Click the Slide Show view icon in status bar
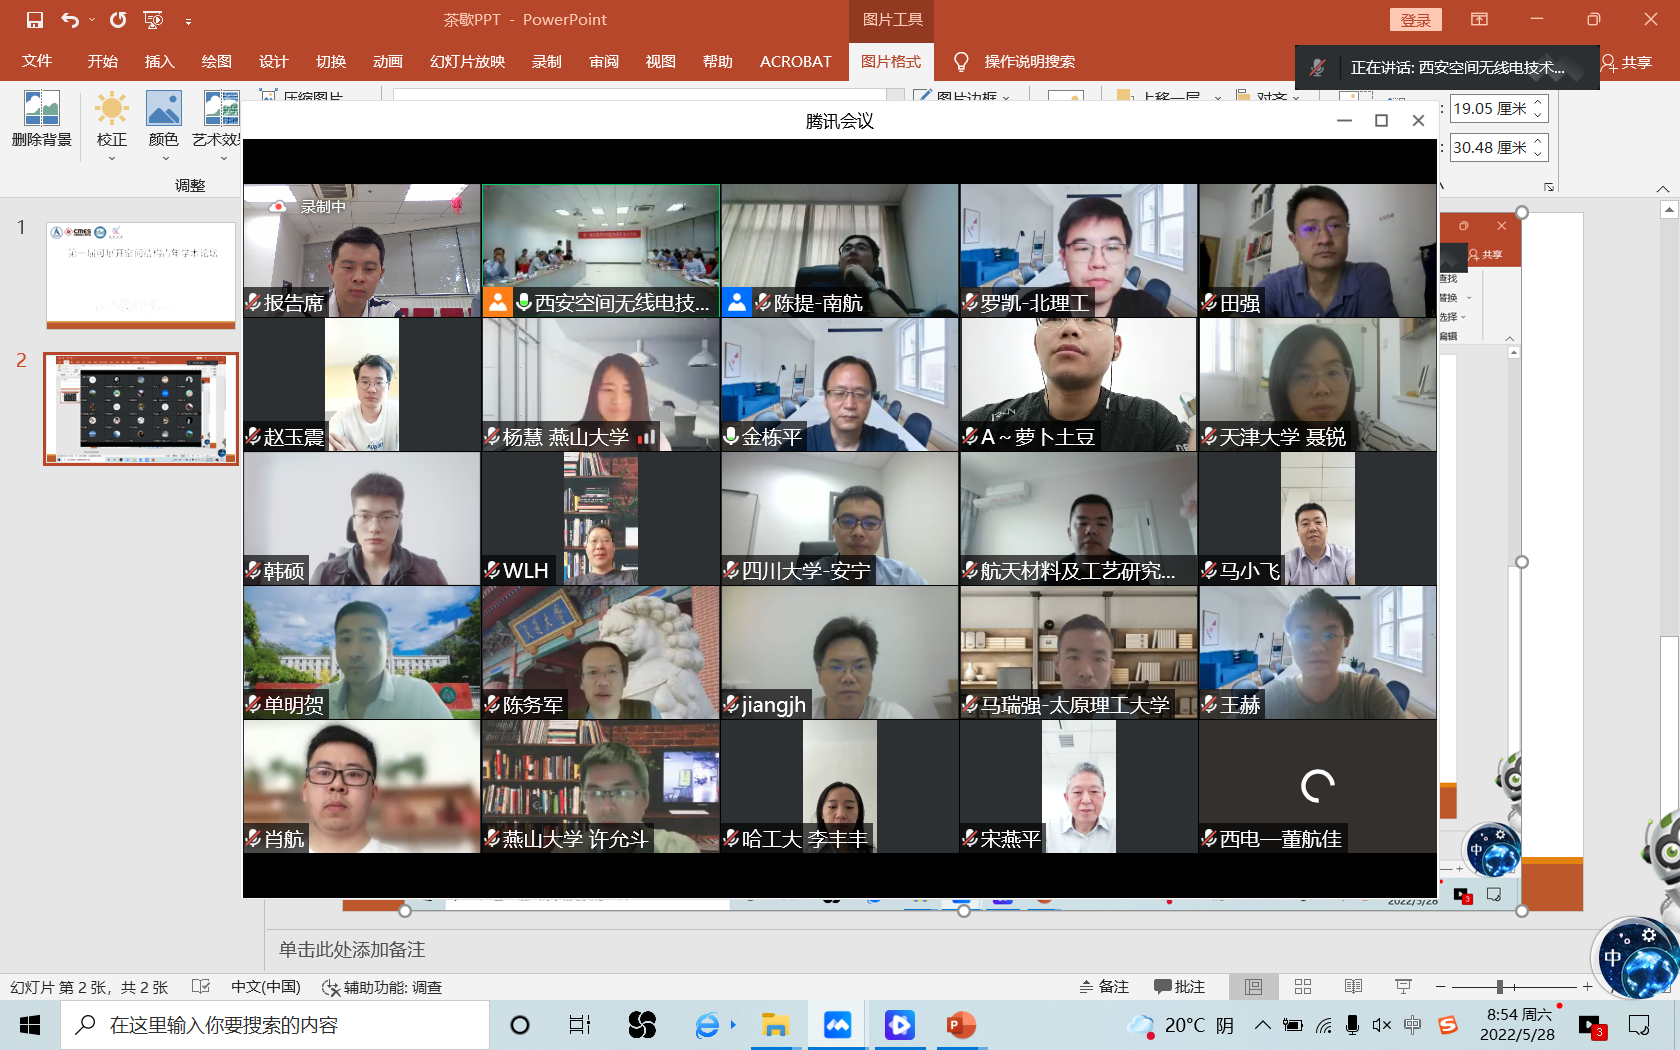Viewport: 1680px width, 1050px height. click(x=1403, y=987)
